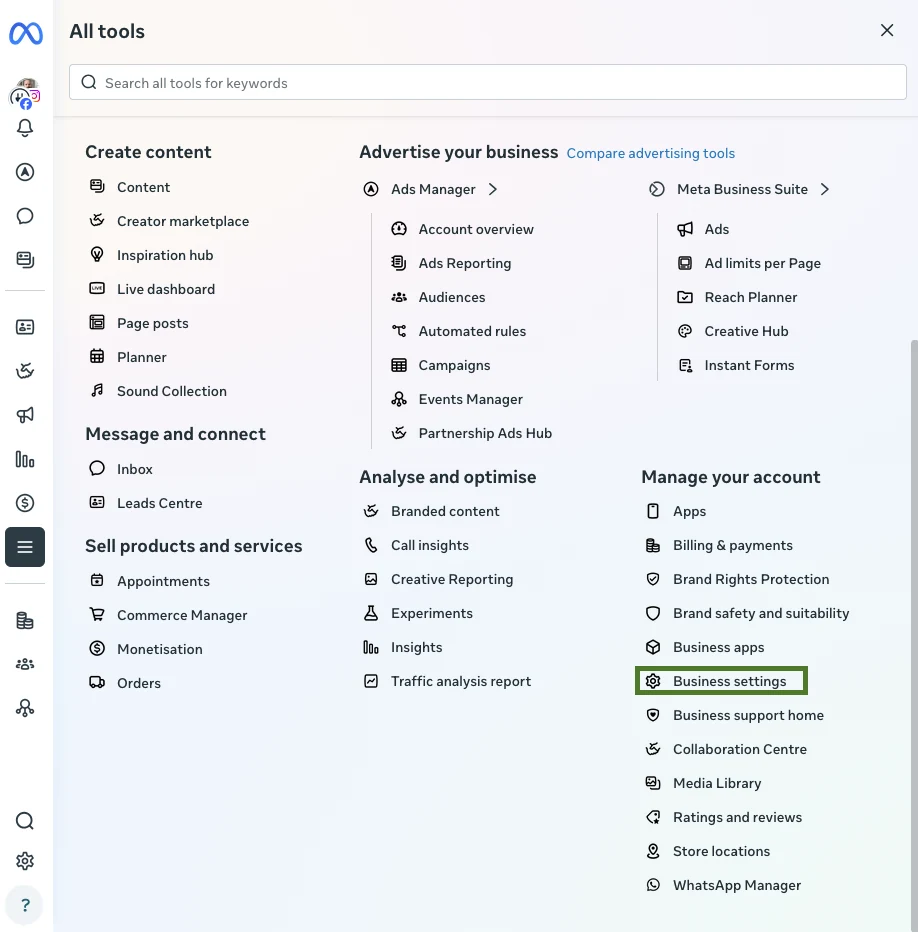Click the magnifier search icon in sidebar
918x932 pixels.
25,821
